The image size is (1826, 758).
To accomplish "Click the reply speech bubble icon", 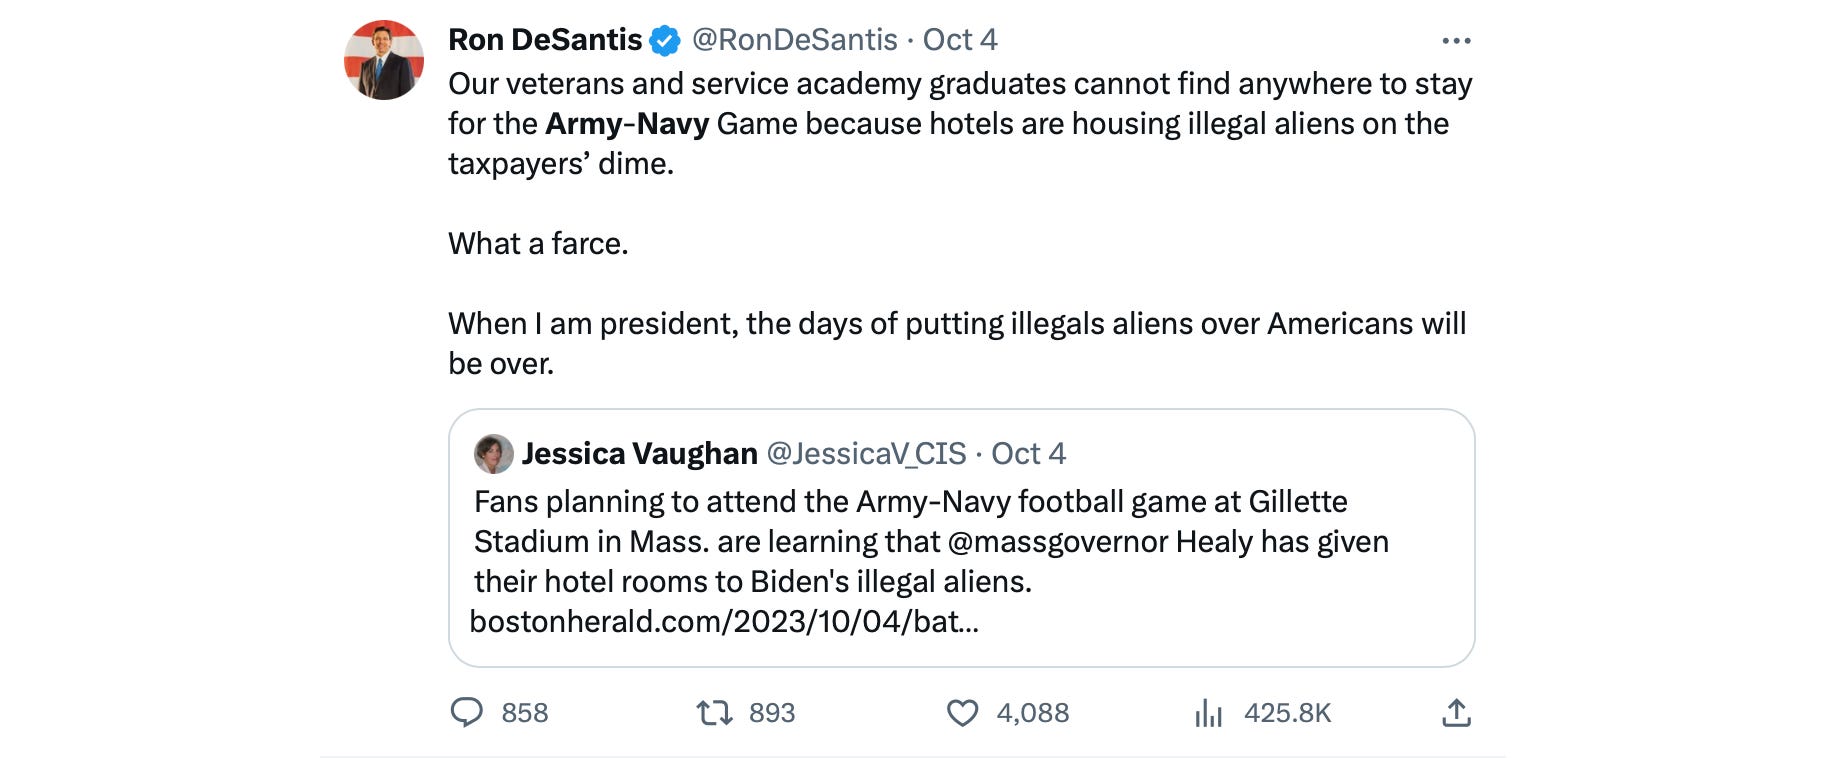I will tap(466, 712).
